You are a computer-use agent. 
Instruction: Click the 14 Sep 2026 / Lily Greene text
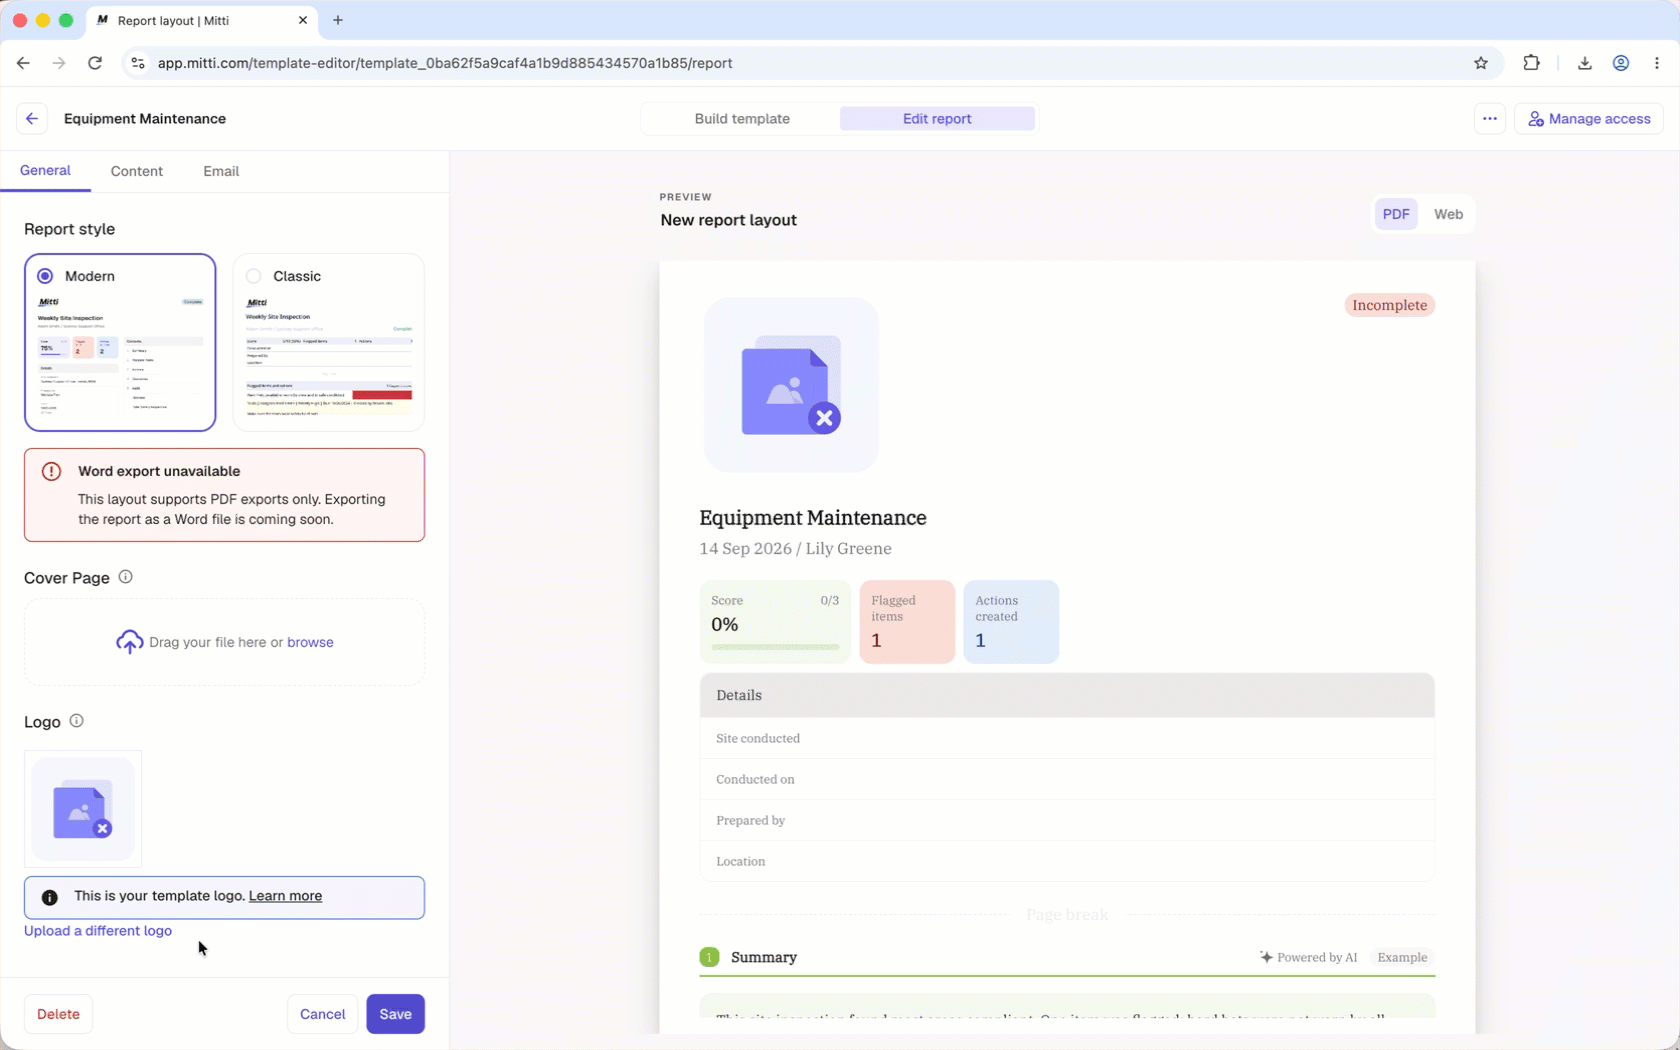pyautogui.click(x=795, y=548)
